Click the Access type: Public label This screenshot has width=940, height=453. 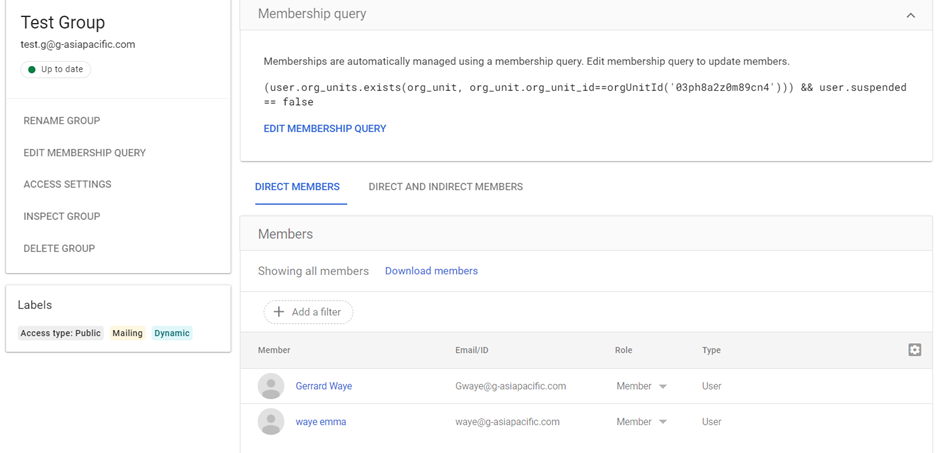(x=61, y=333)
